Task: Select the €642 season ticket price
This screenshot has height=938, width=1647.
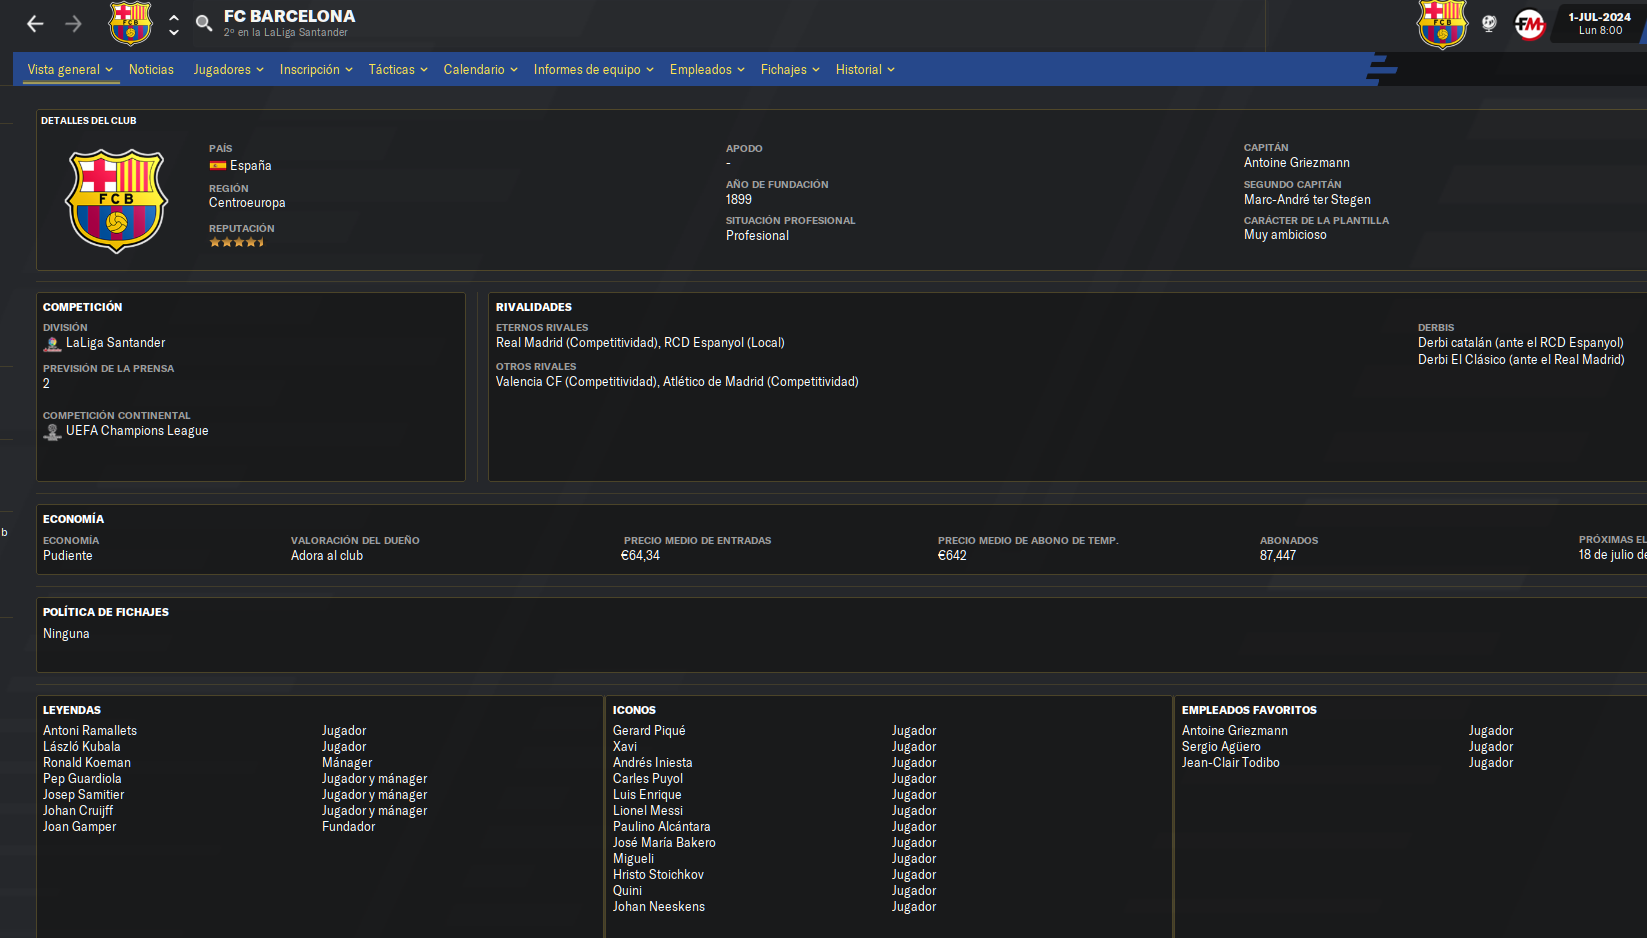Action: [952, 556]
